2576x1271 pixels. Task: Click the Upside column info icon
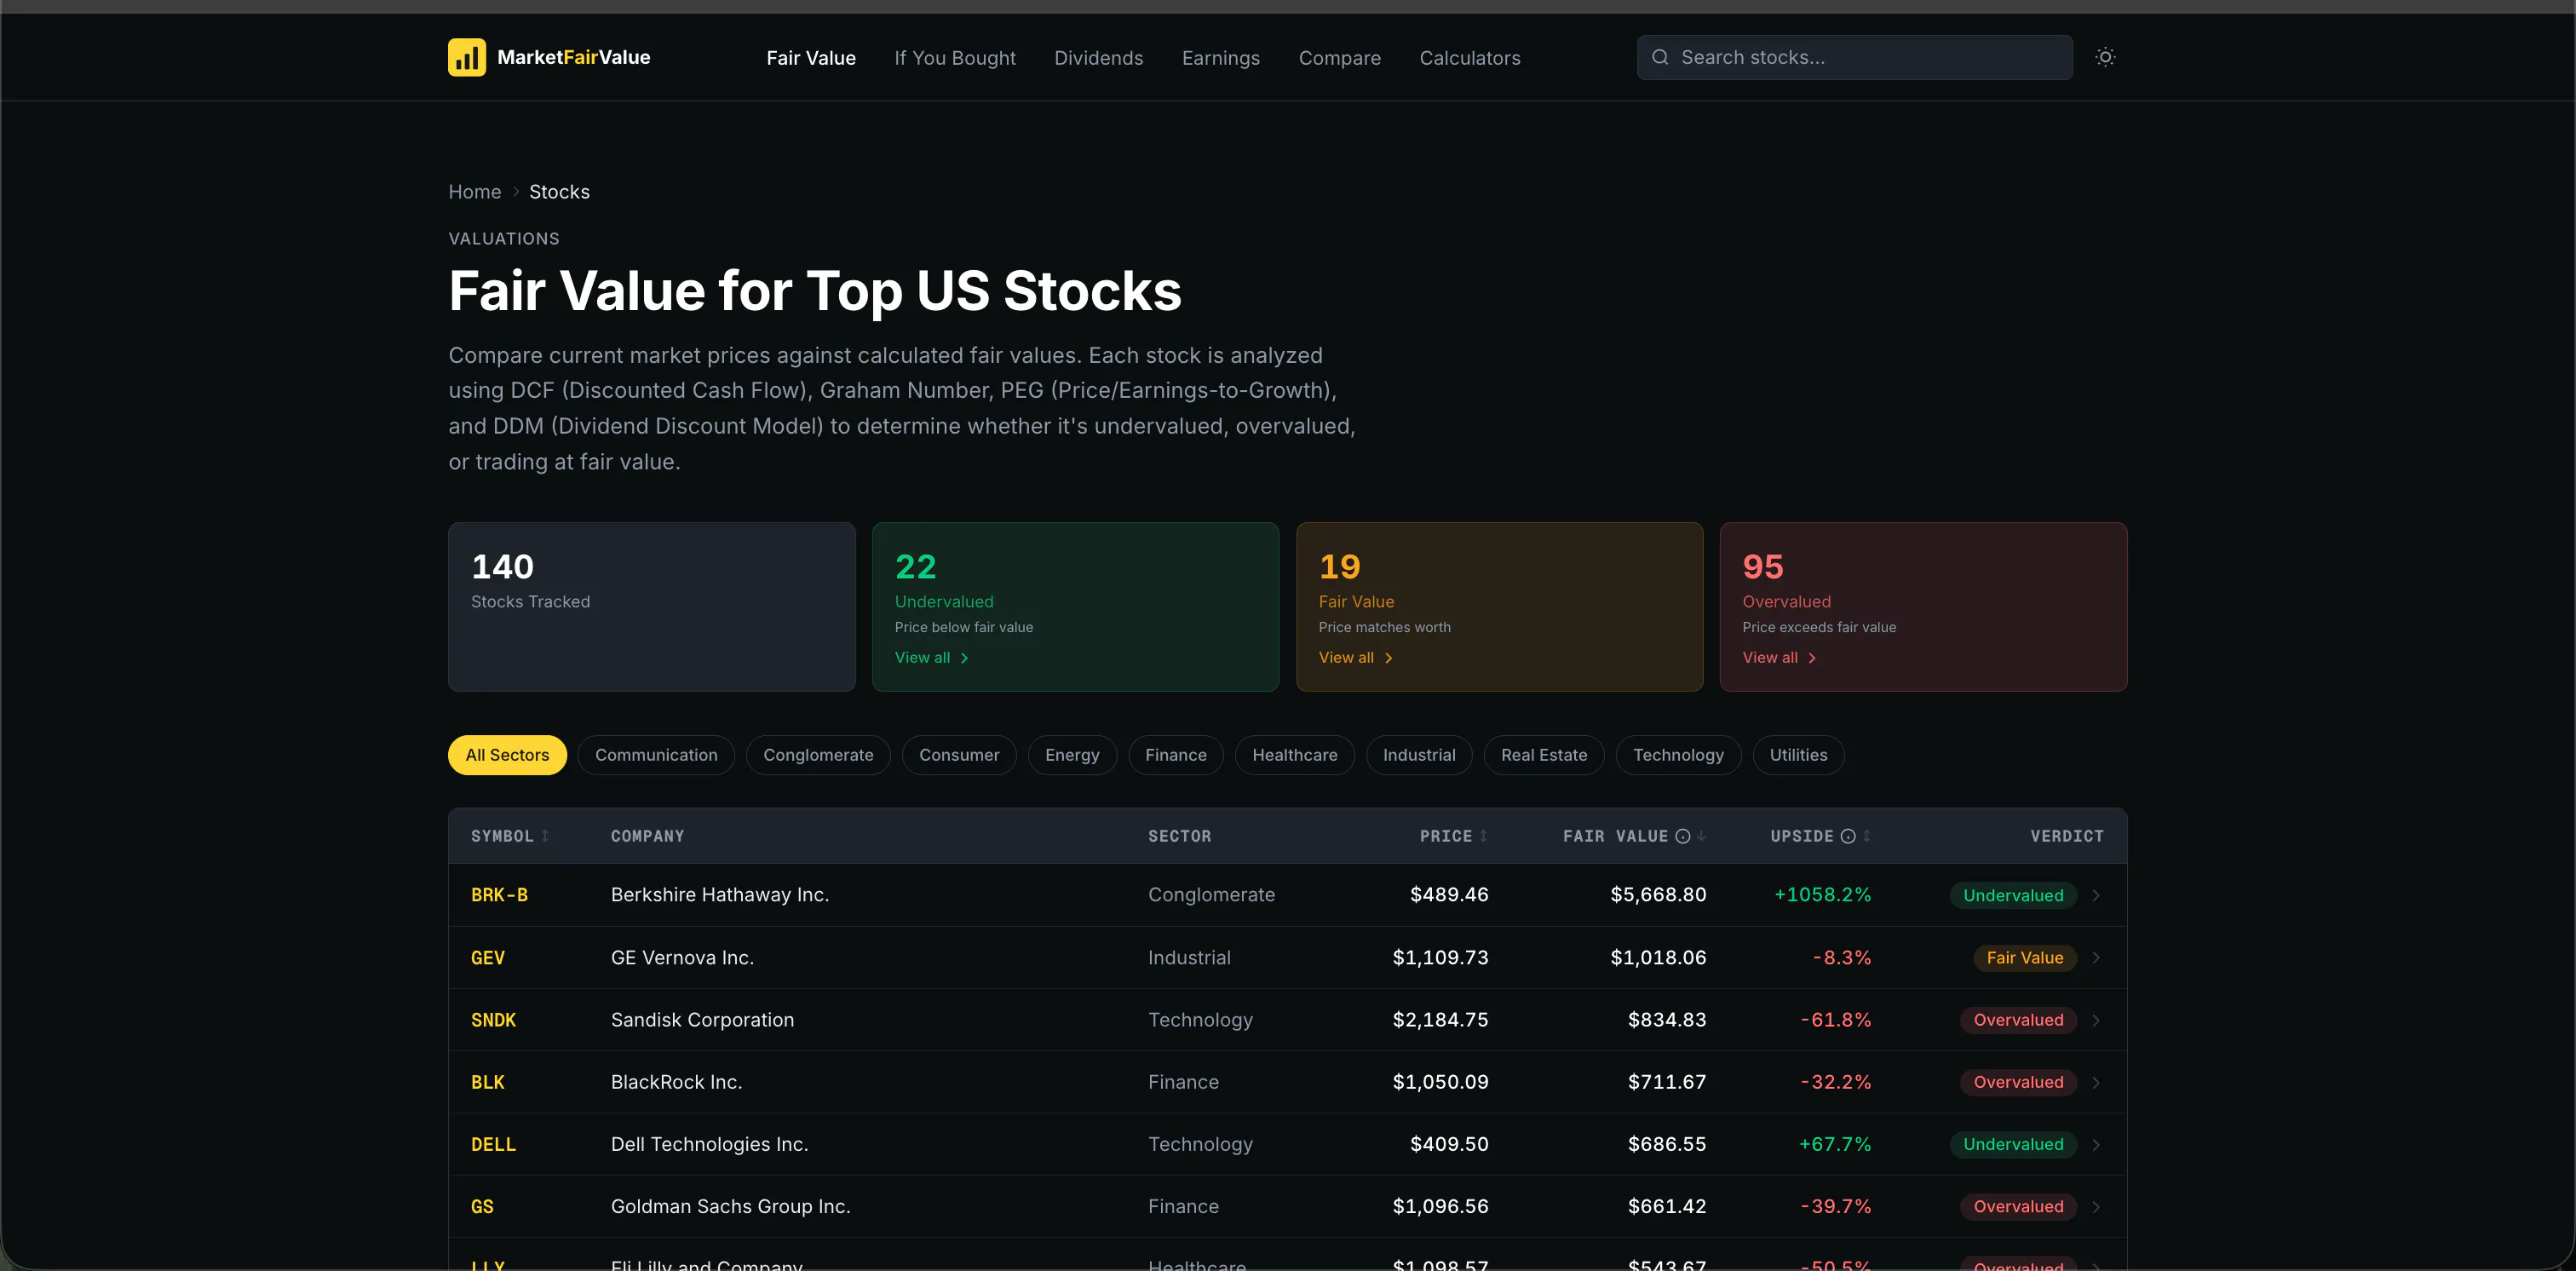pos(1848,836)
